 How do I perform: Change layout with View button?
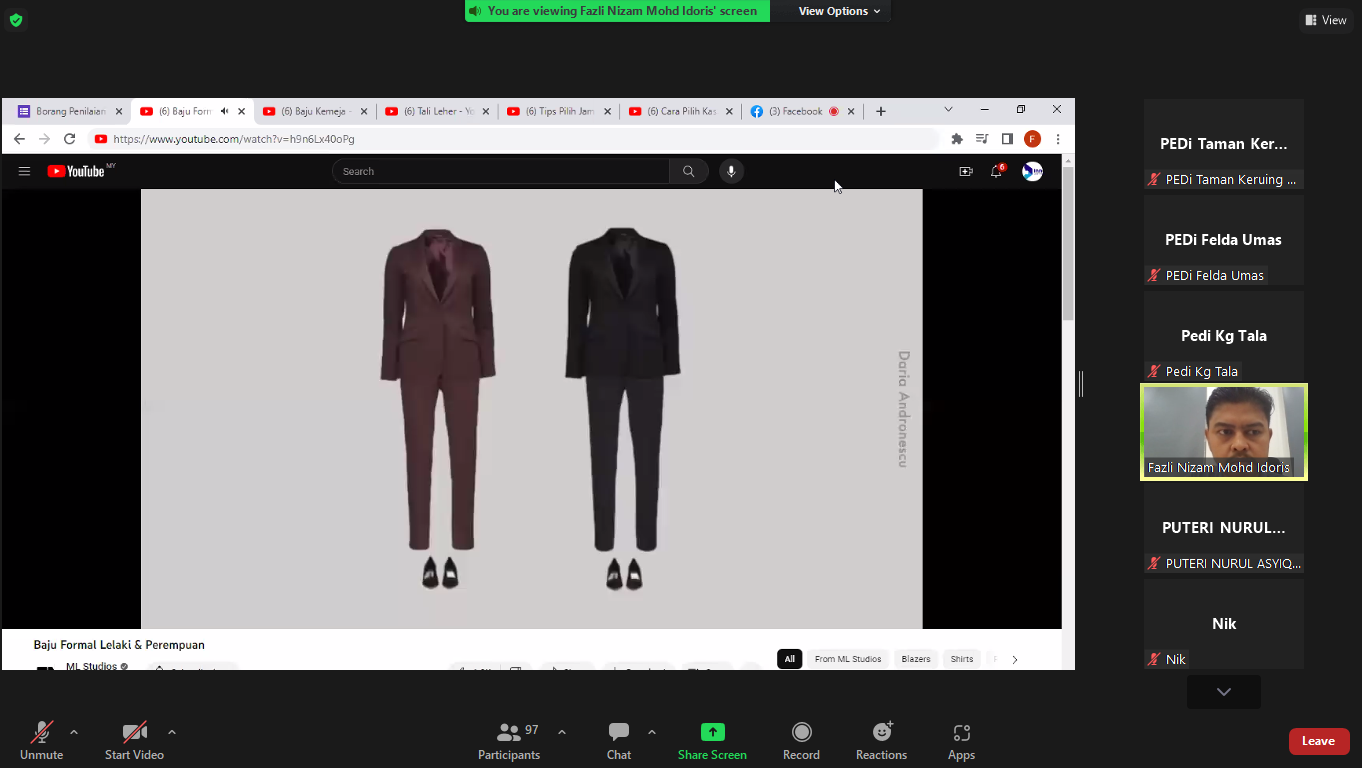(x=1326, y=20)
